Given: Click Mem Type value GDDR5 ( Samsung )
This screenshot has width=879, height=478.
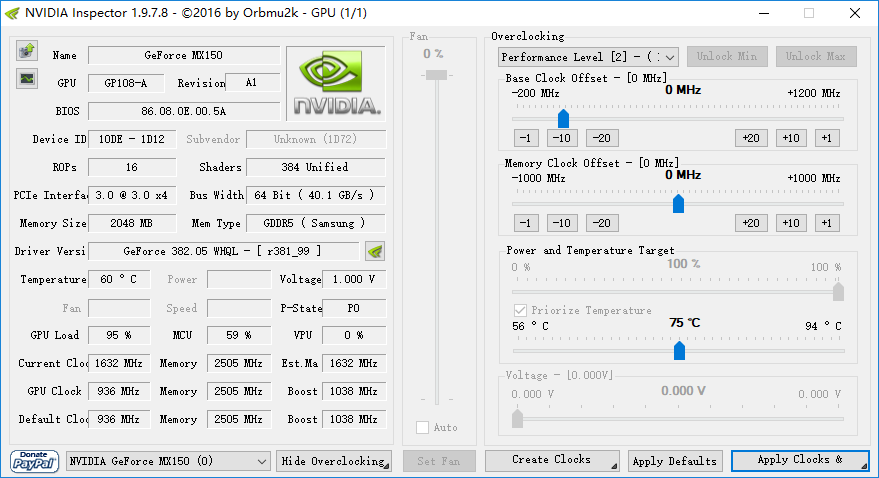Looking at the screenshot, I should pos(316,223).
